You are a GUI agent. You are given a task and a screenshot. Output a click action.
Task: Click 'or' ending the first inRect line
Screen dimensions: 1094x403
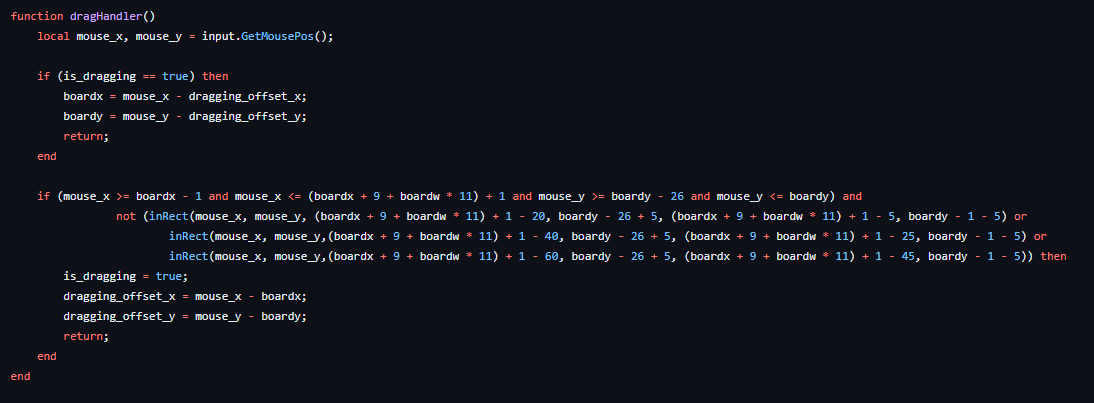1021,216
